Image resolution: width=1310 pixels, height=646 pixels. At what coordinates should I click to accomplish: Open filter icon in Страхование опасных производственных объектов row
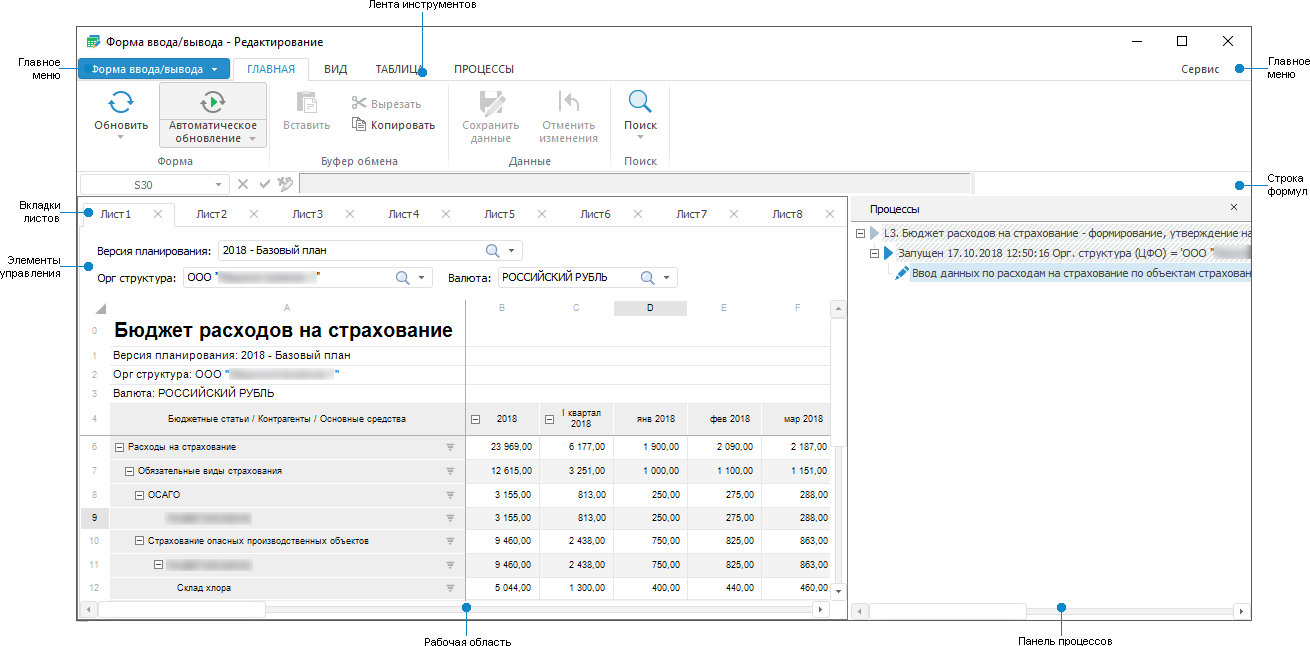click(450, 541)
